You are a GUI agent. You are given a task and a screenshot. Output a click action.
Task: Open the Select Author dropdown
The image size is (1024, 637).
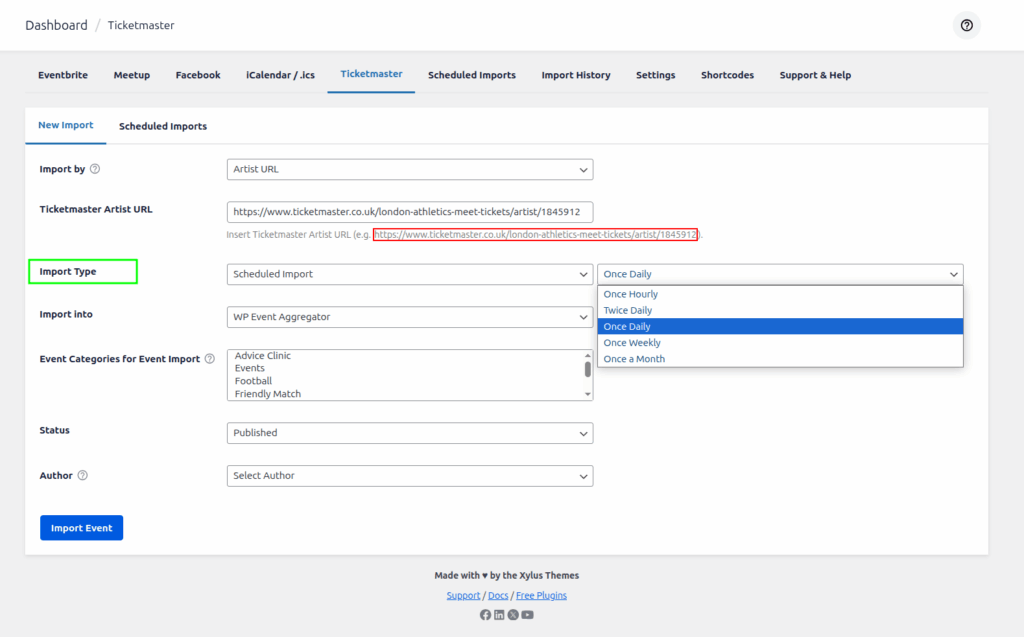point(410,476)
